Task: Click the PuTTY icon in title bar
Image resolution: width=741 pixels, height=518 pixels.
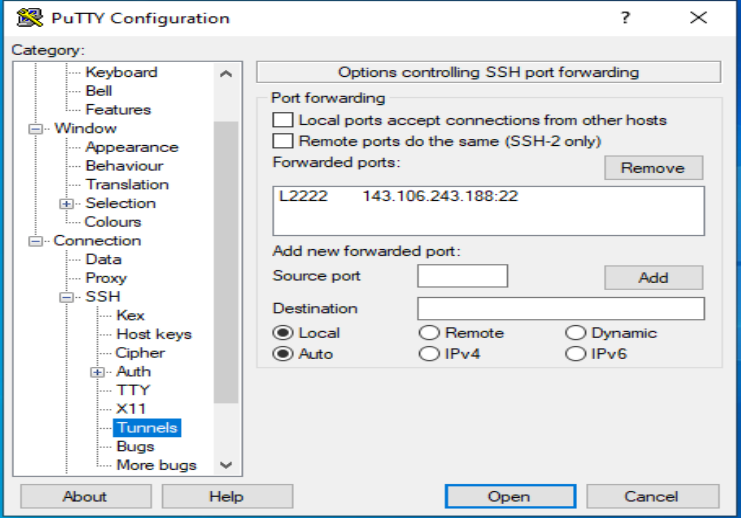Action: pyautogui.click(x=29, y=18)
